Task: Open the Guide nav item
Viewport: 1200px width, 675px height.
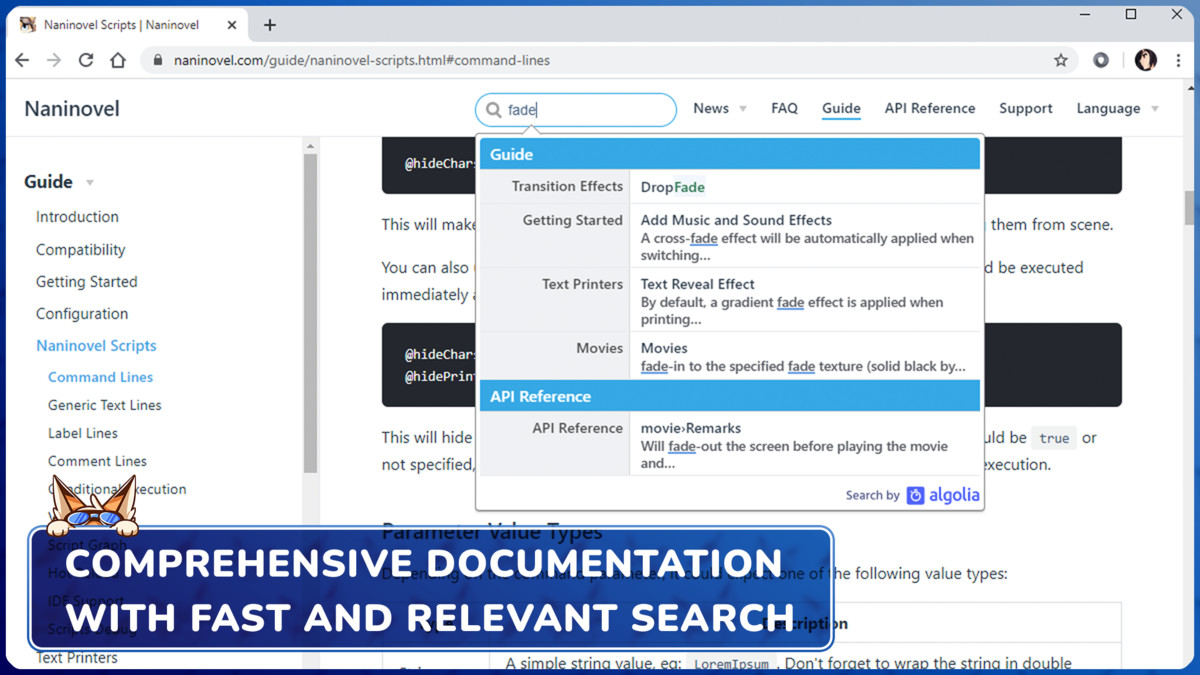Action: (x=841, y=108)
